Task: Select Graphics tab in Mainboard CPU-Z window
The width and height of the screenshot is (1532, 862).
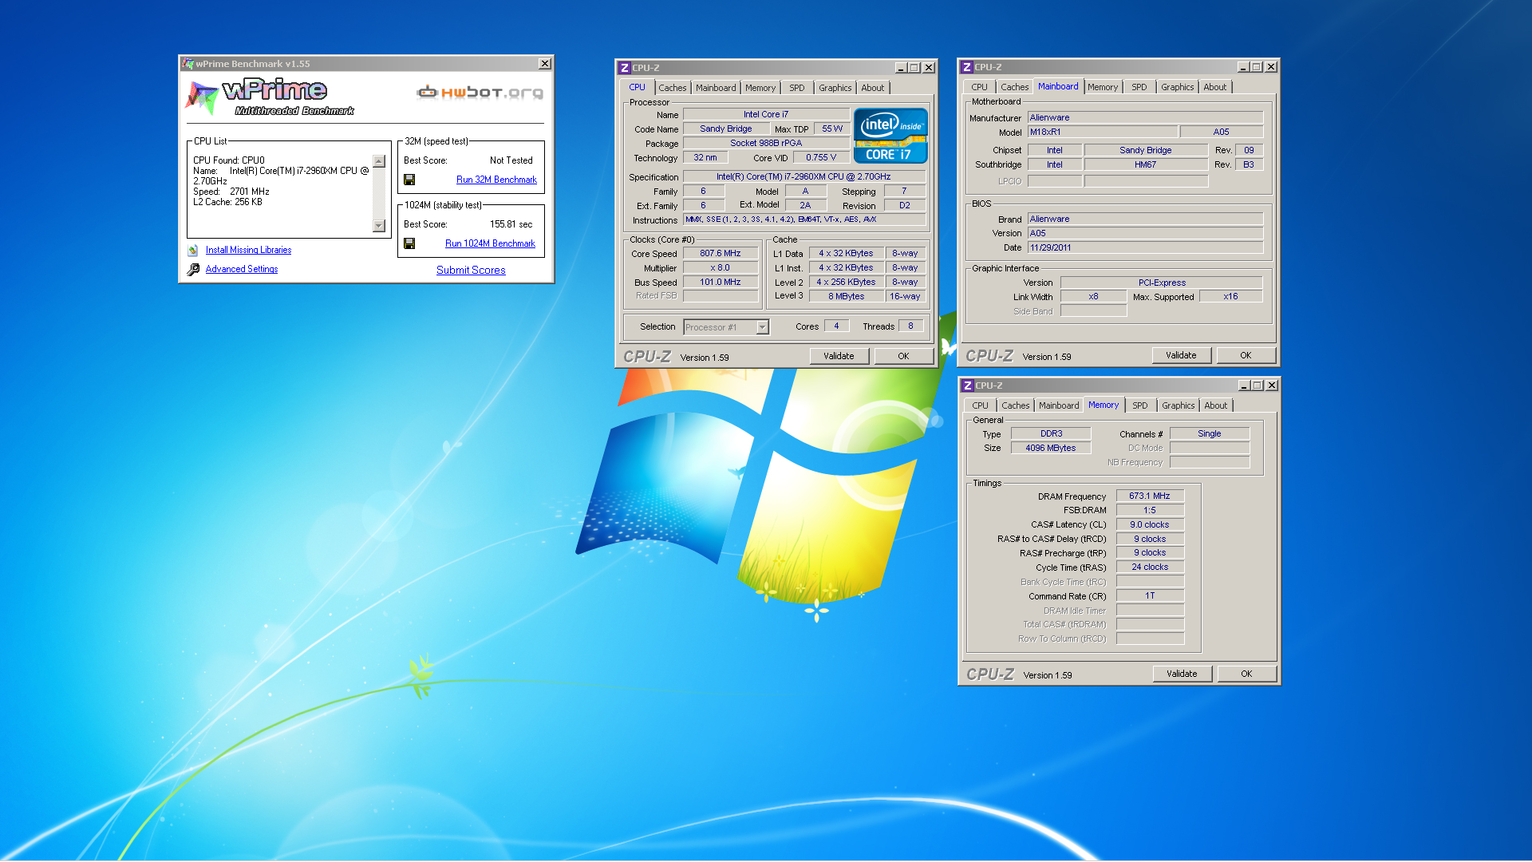Action: (x=1177, y=87)
